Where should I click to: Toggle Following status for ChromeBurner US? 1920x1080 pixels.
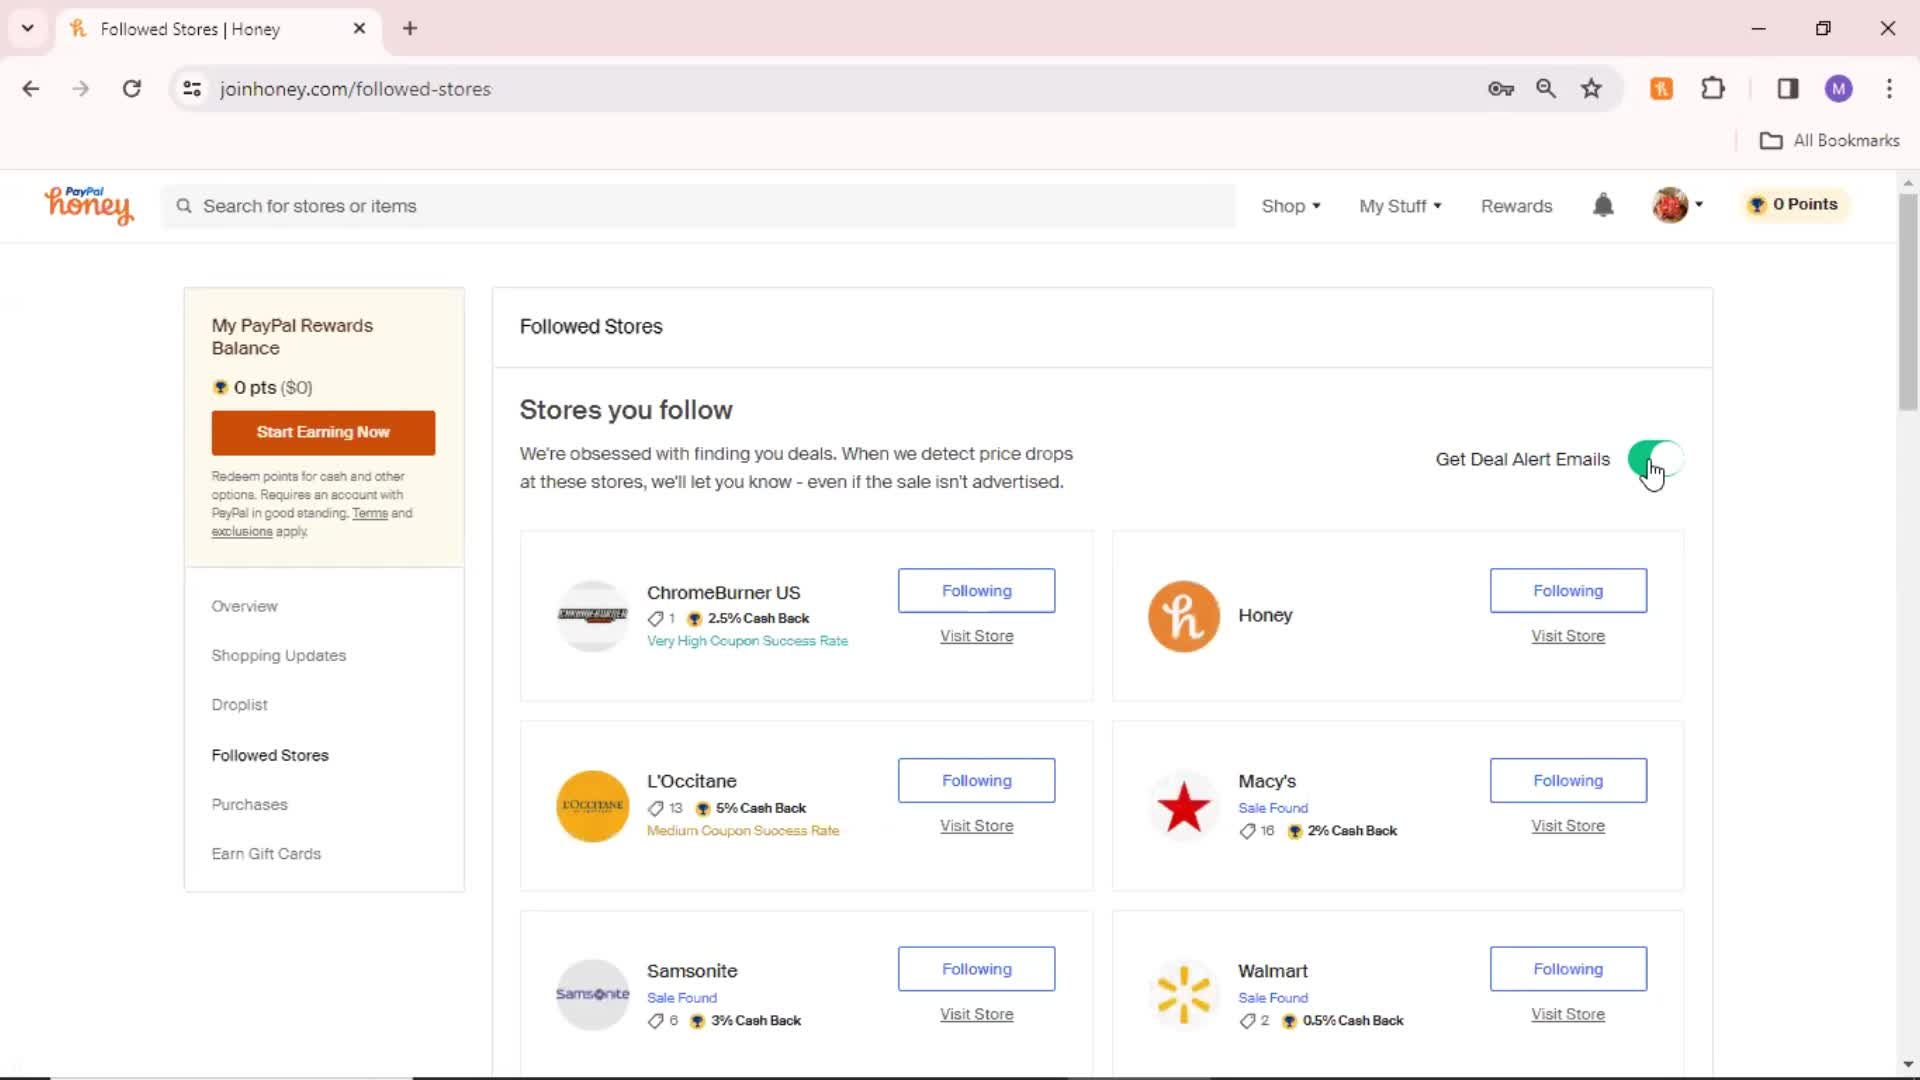(x=977, y=589)
